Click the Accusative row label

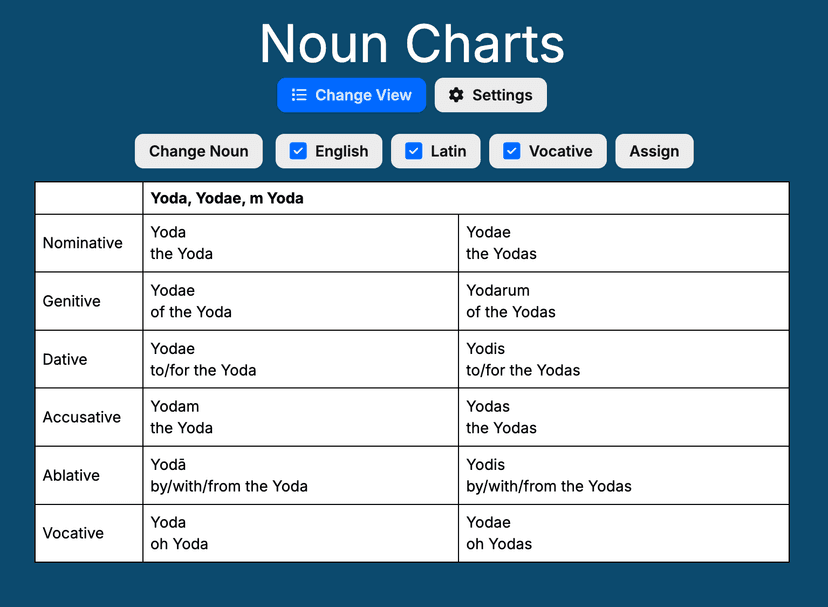tap(82, 417)
